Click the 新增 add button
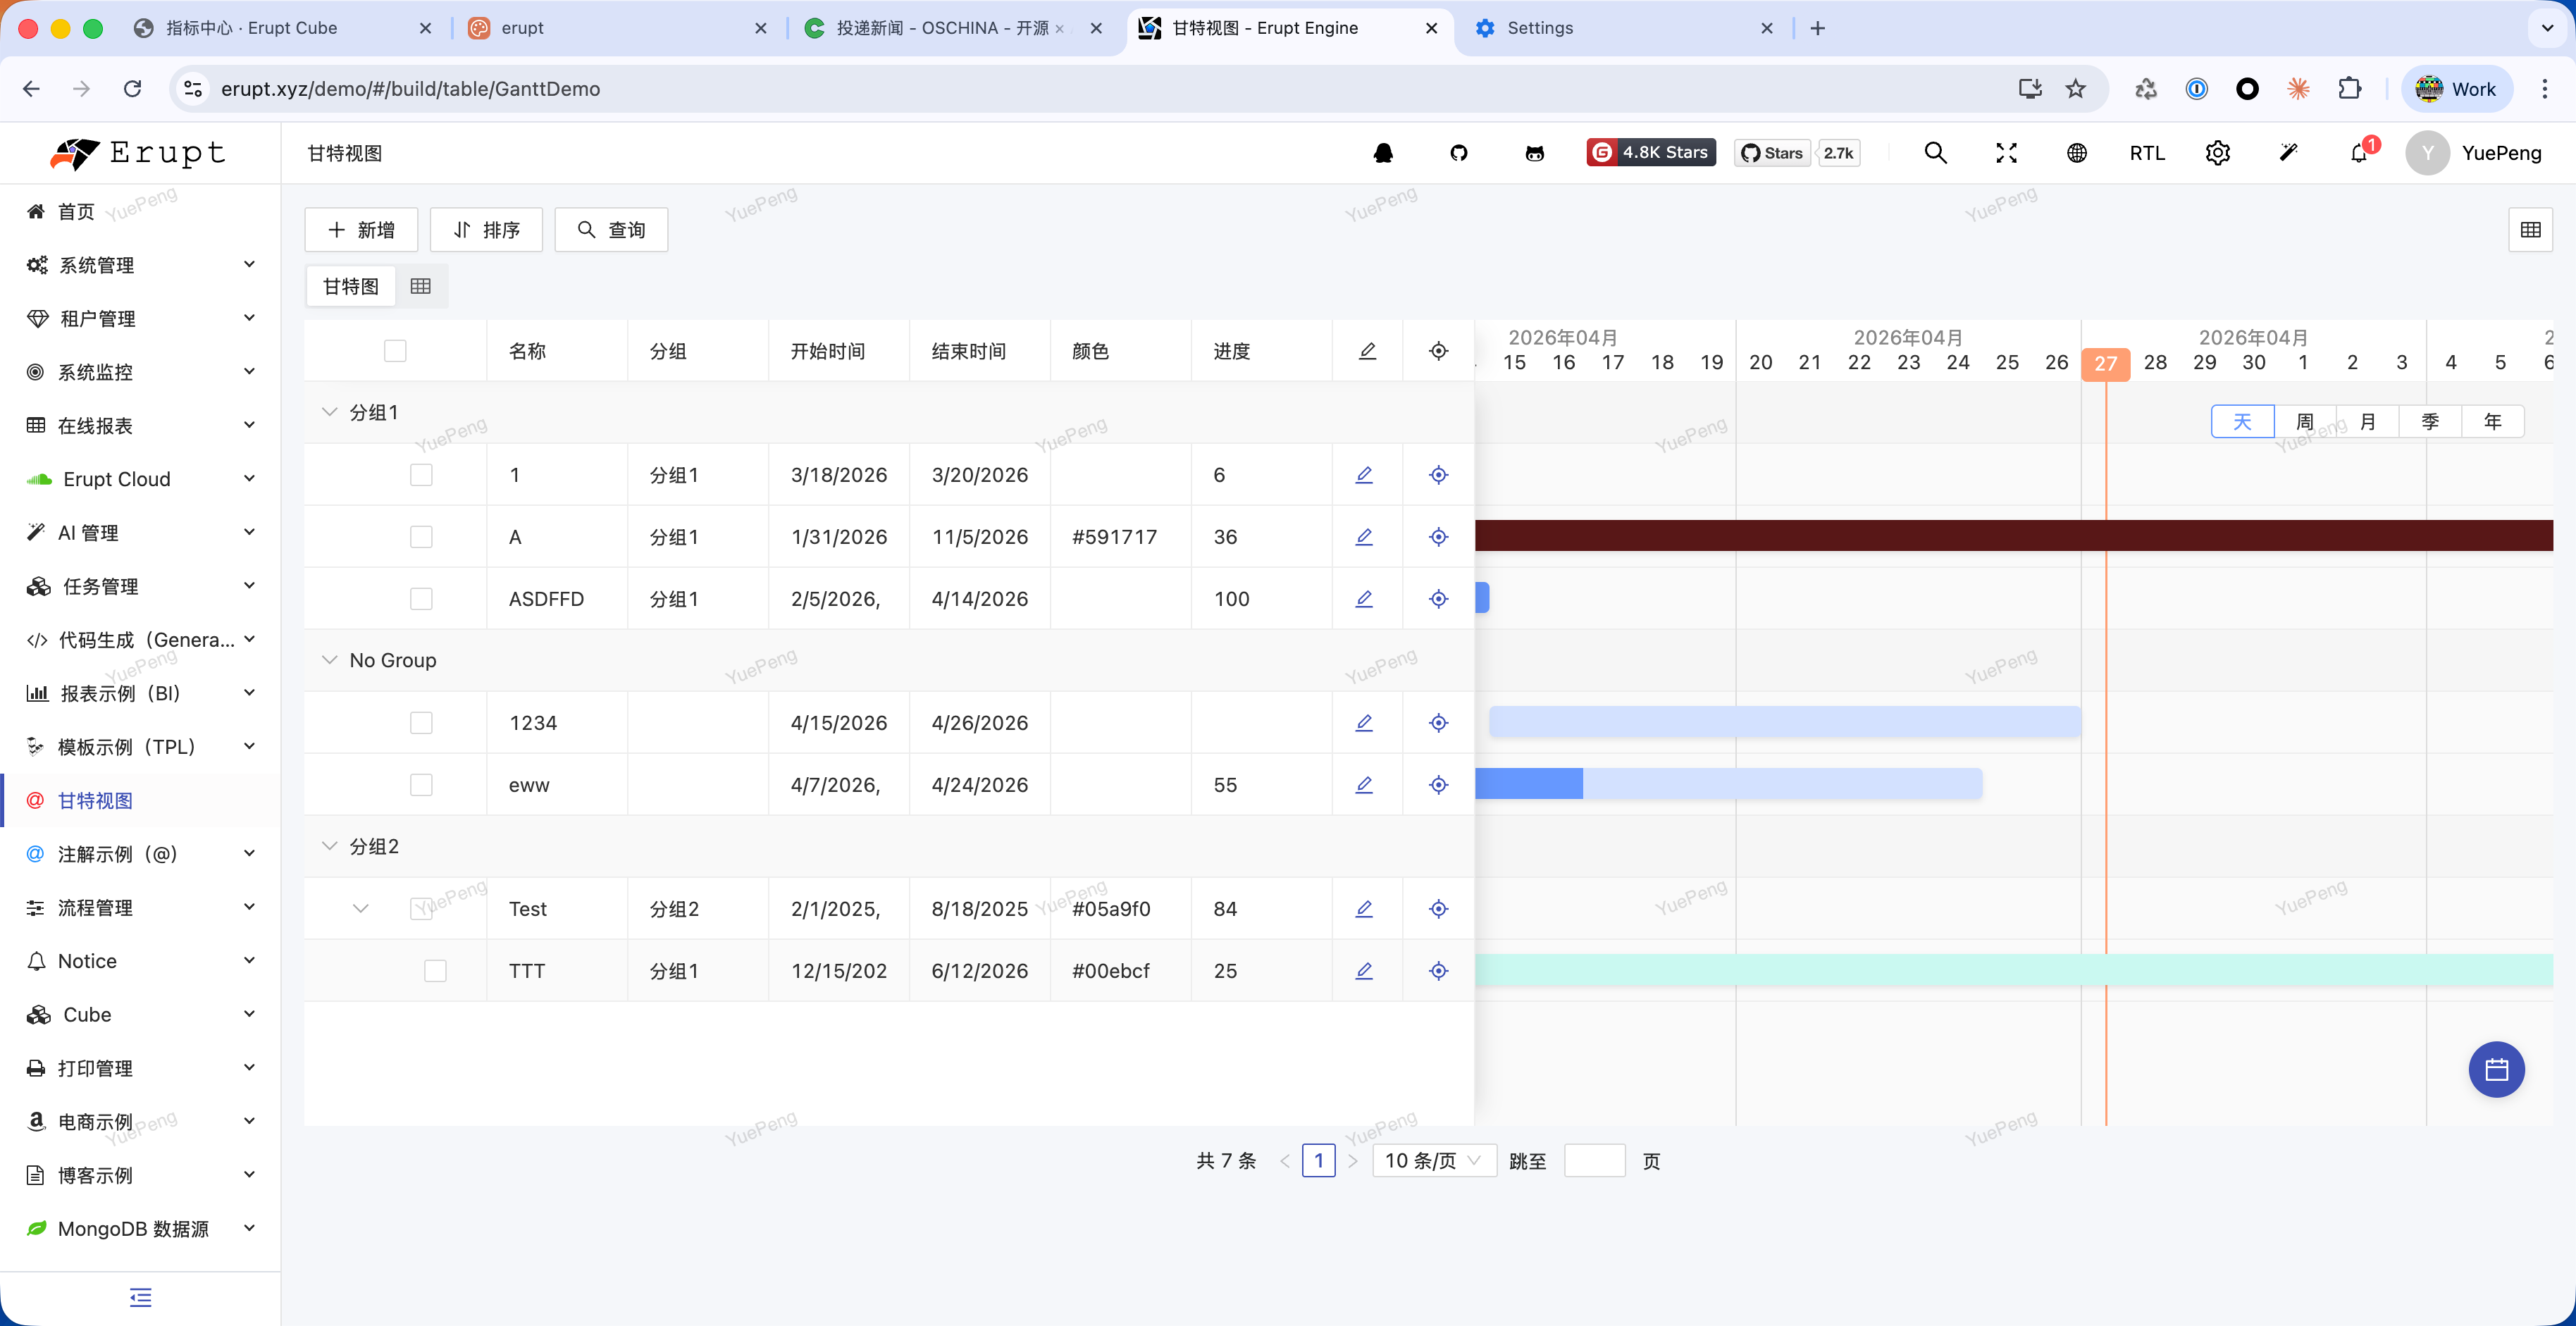2576x1326 pixels. (361, 230)
